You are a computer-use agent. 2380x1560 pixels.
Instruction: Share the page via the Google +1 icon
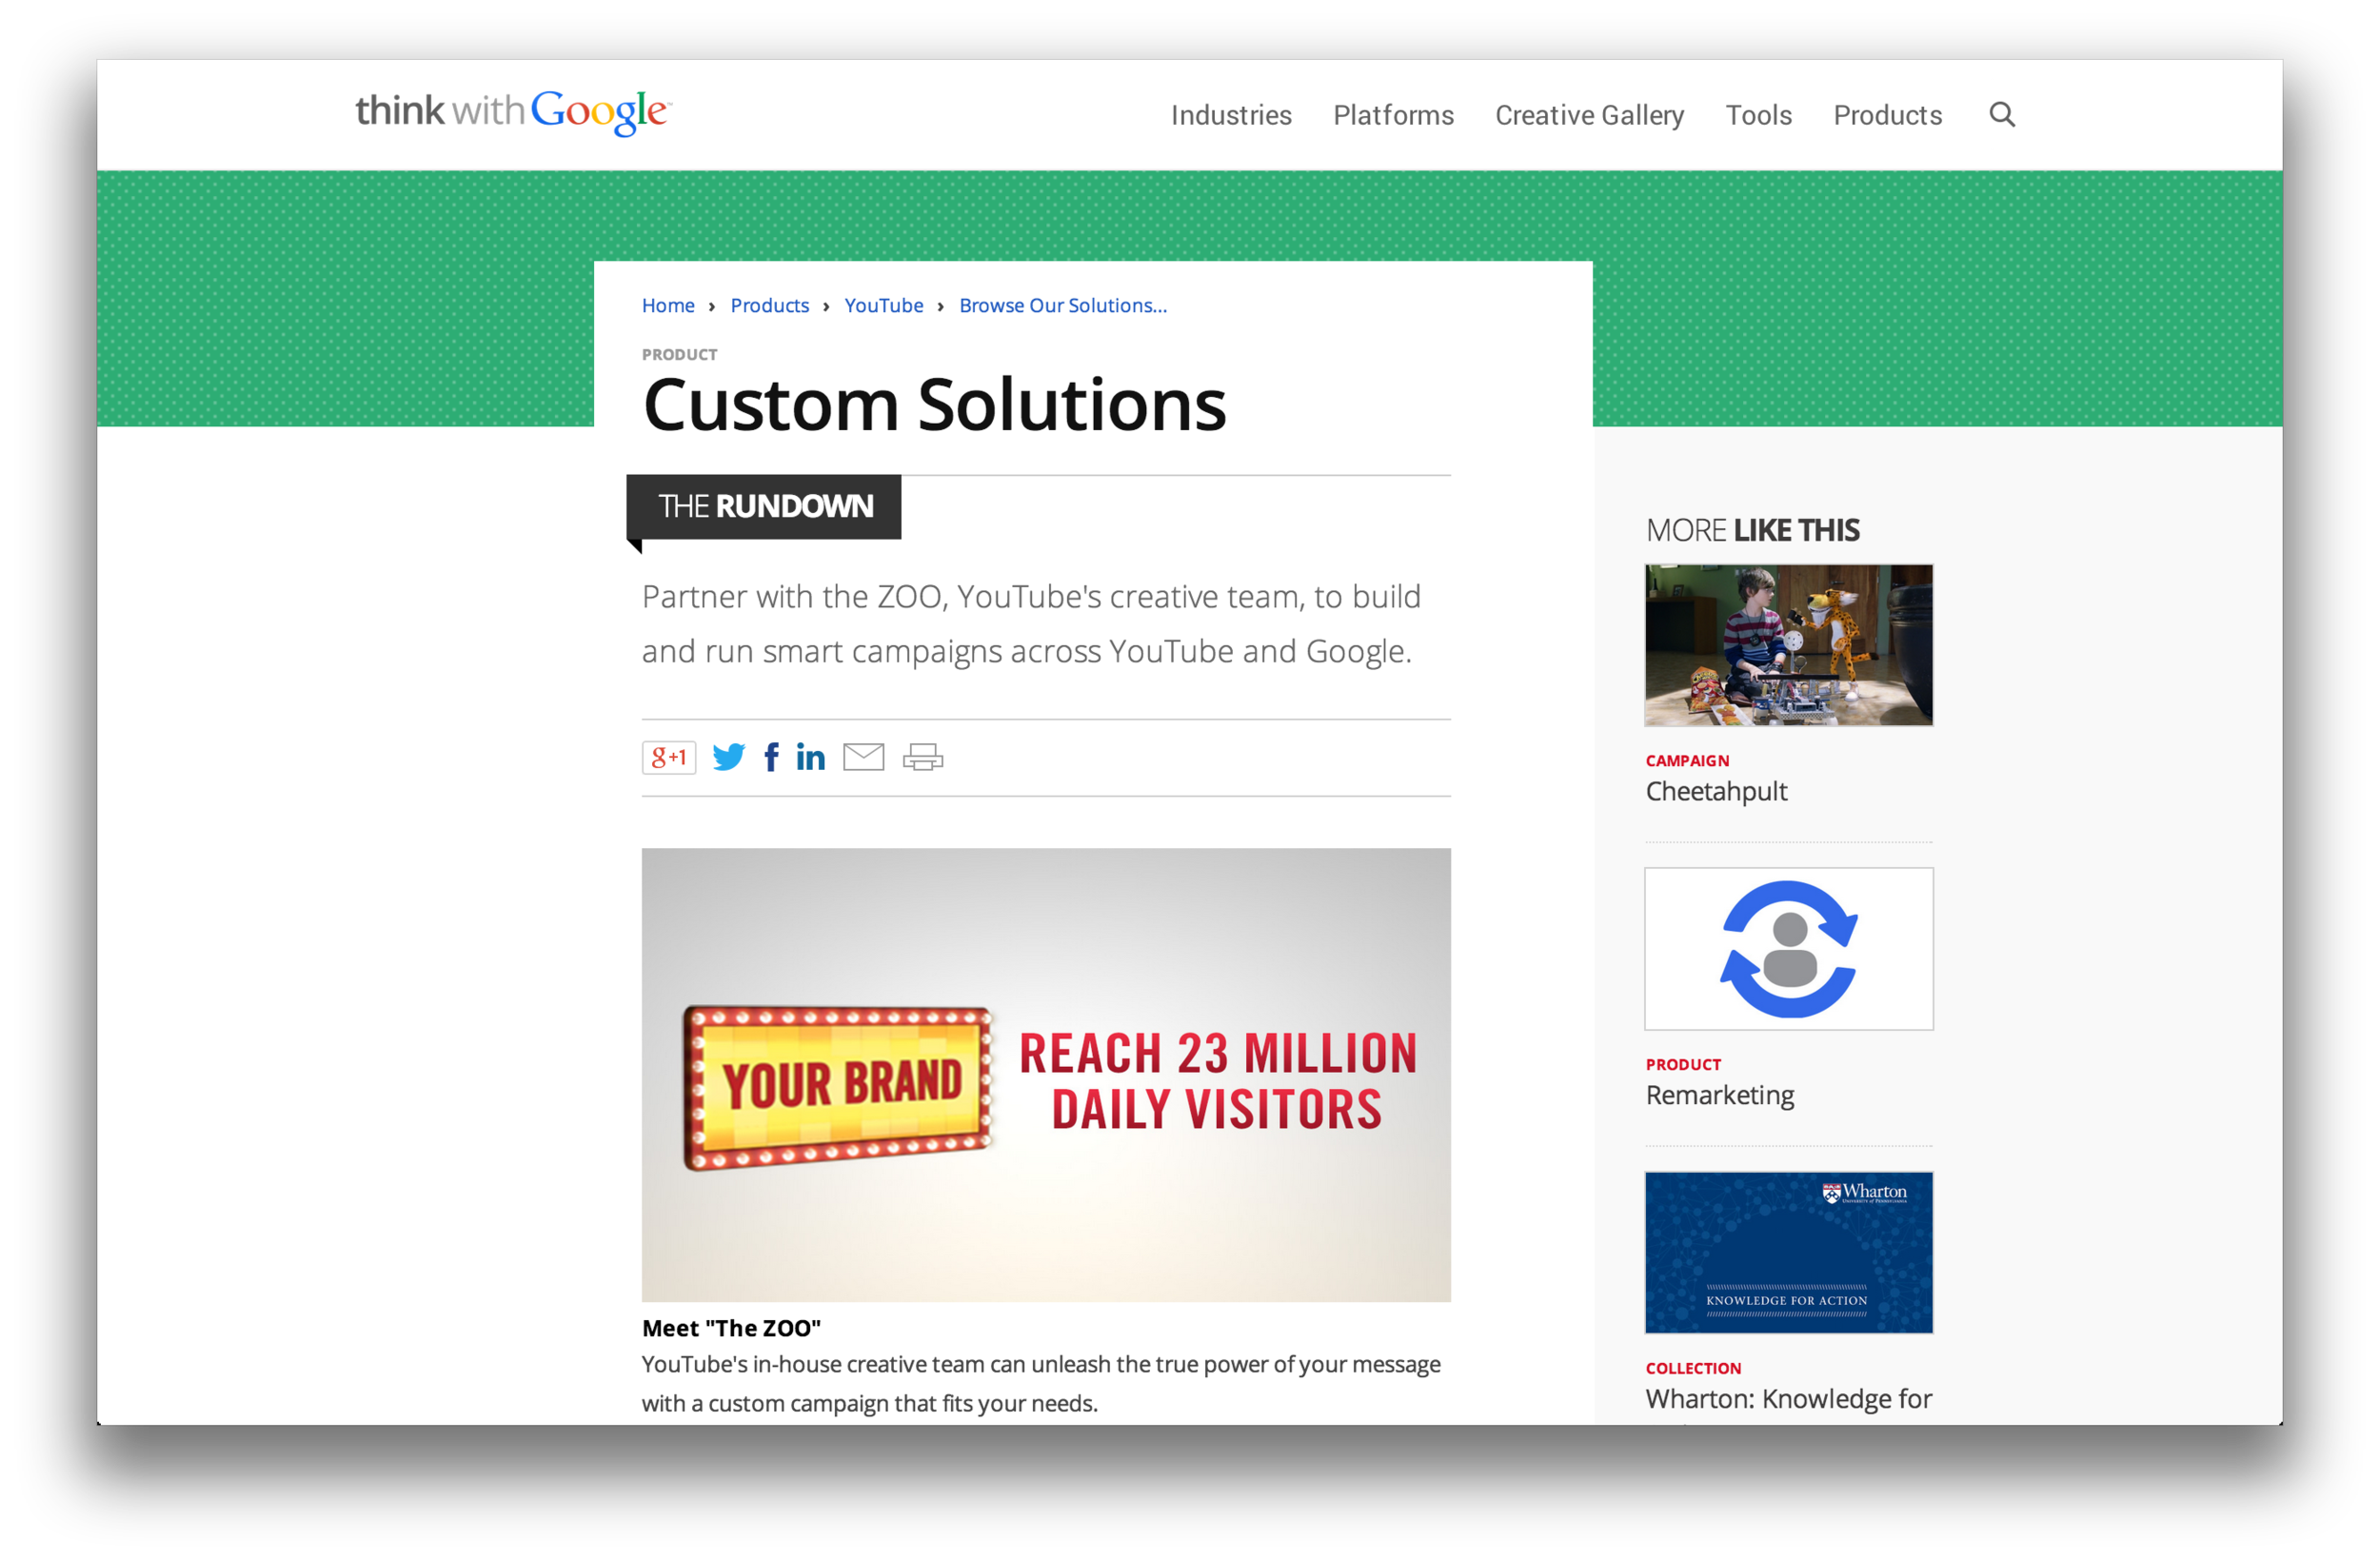click(668, 757)
